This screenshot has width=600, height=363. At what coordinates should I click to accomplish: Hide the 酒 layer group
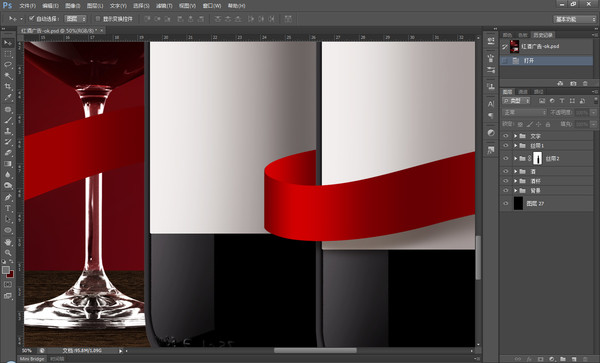tap(505, 171)
